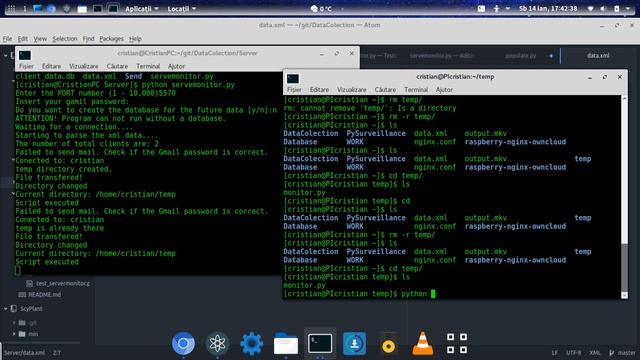Viewport: 640px width, 360px height.
Task: Open Căutare menu in temp terminal
Action: point(385,89)
